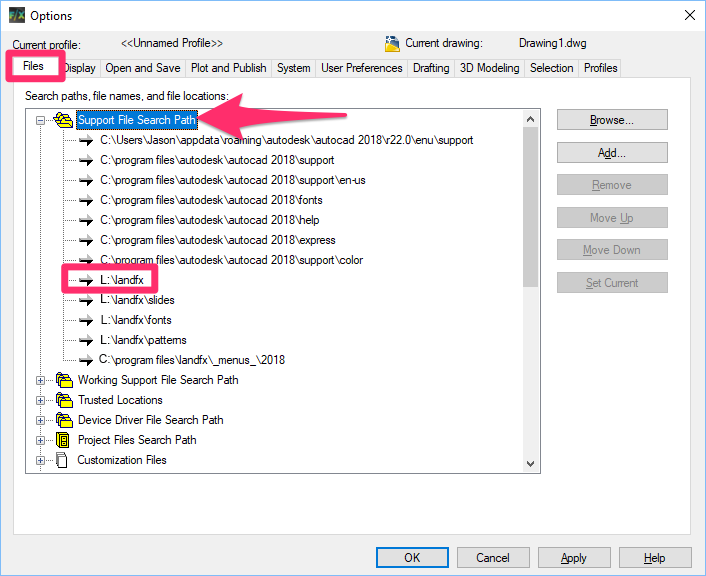Screen dimensions: 706x576
Task: Click arrow icon beside _menus_\2018 path
Action: tap(86, 360)
